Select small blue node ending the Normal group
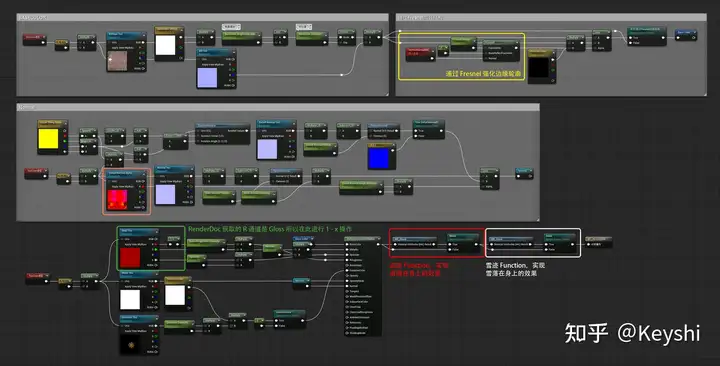This screenshot has height=366, width=720. tap(524, 174)
